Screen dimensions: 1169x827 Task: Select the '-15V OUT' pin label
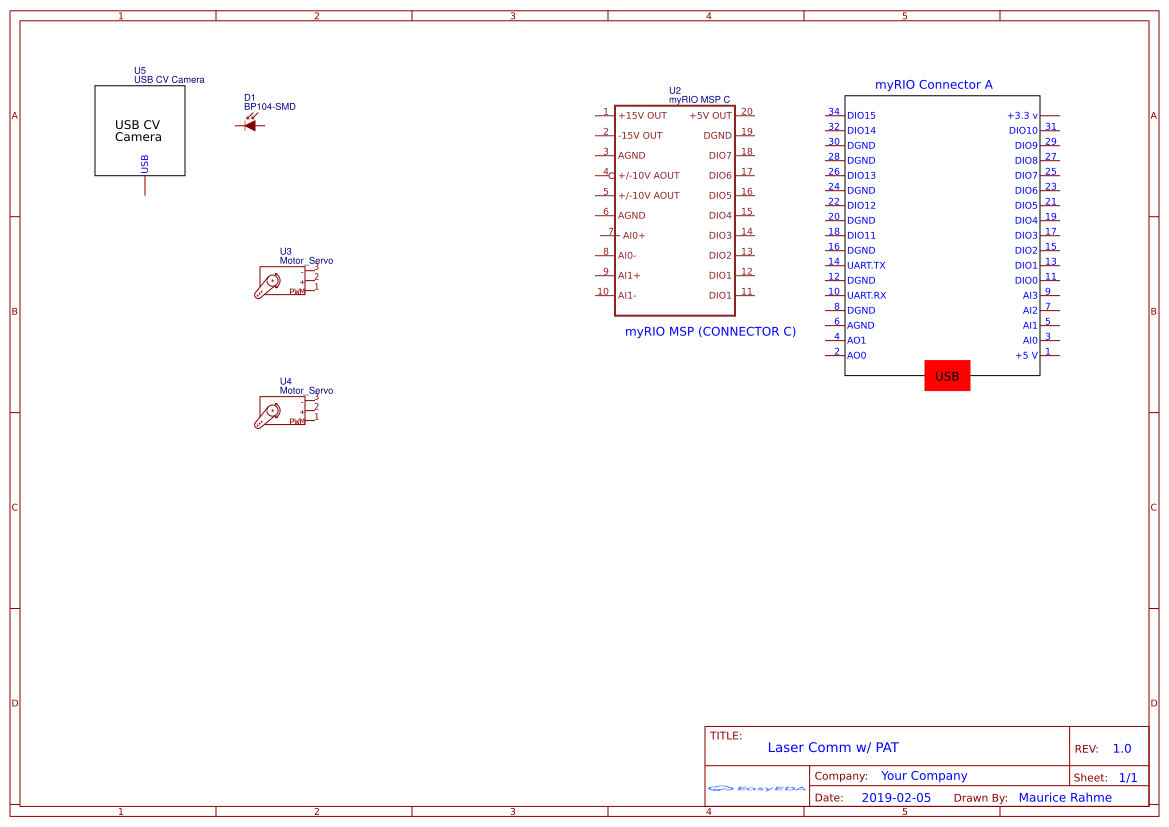click(640, 136)
